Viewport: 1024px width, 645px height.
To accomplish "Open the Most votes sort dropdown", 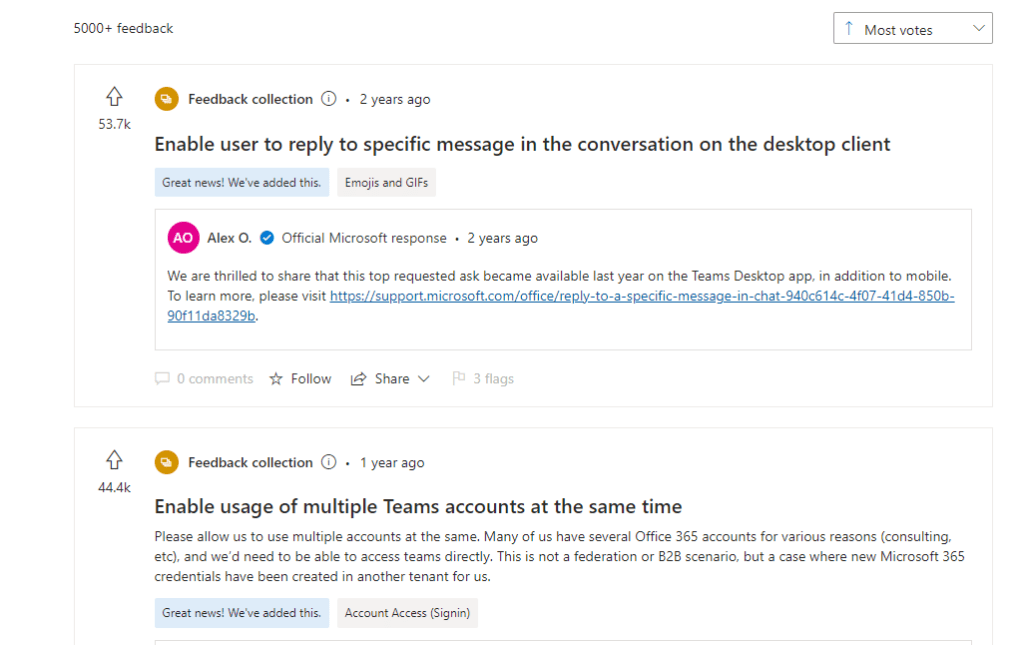I will tap(912, 29).
